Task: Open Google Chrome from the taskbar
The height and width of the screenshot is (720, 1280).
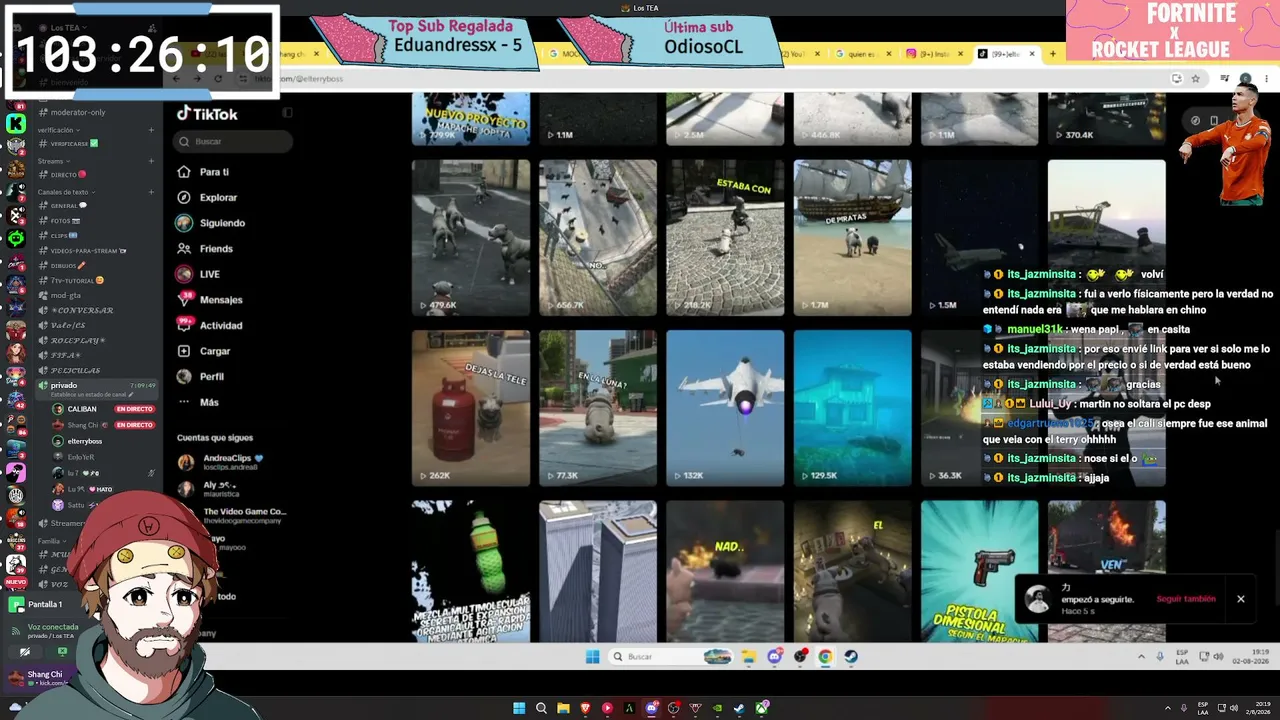Action: click(x=825, y=657)
